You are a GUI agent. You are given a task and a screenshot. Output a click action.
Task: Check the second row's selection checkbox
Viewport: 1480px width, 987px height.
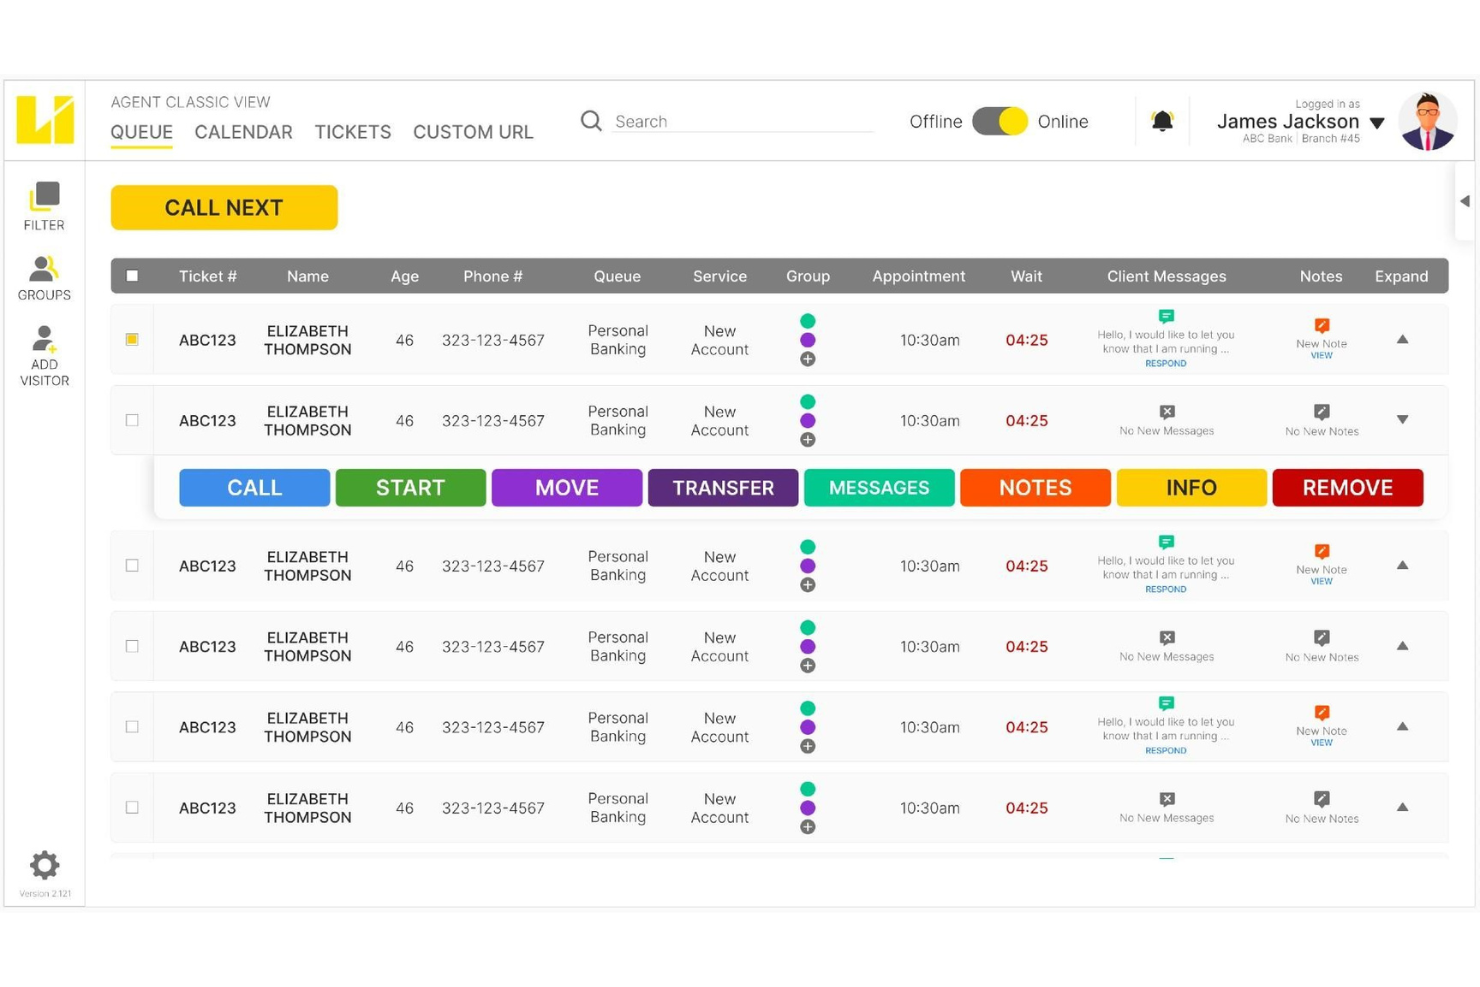(131, 420)
